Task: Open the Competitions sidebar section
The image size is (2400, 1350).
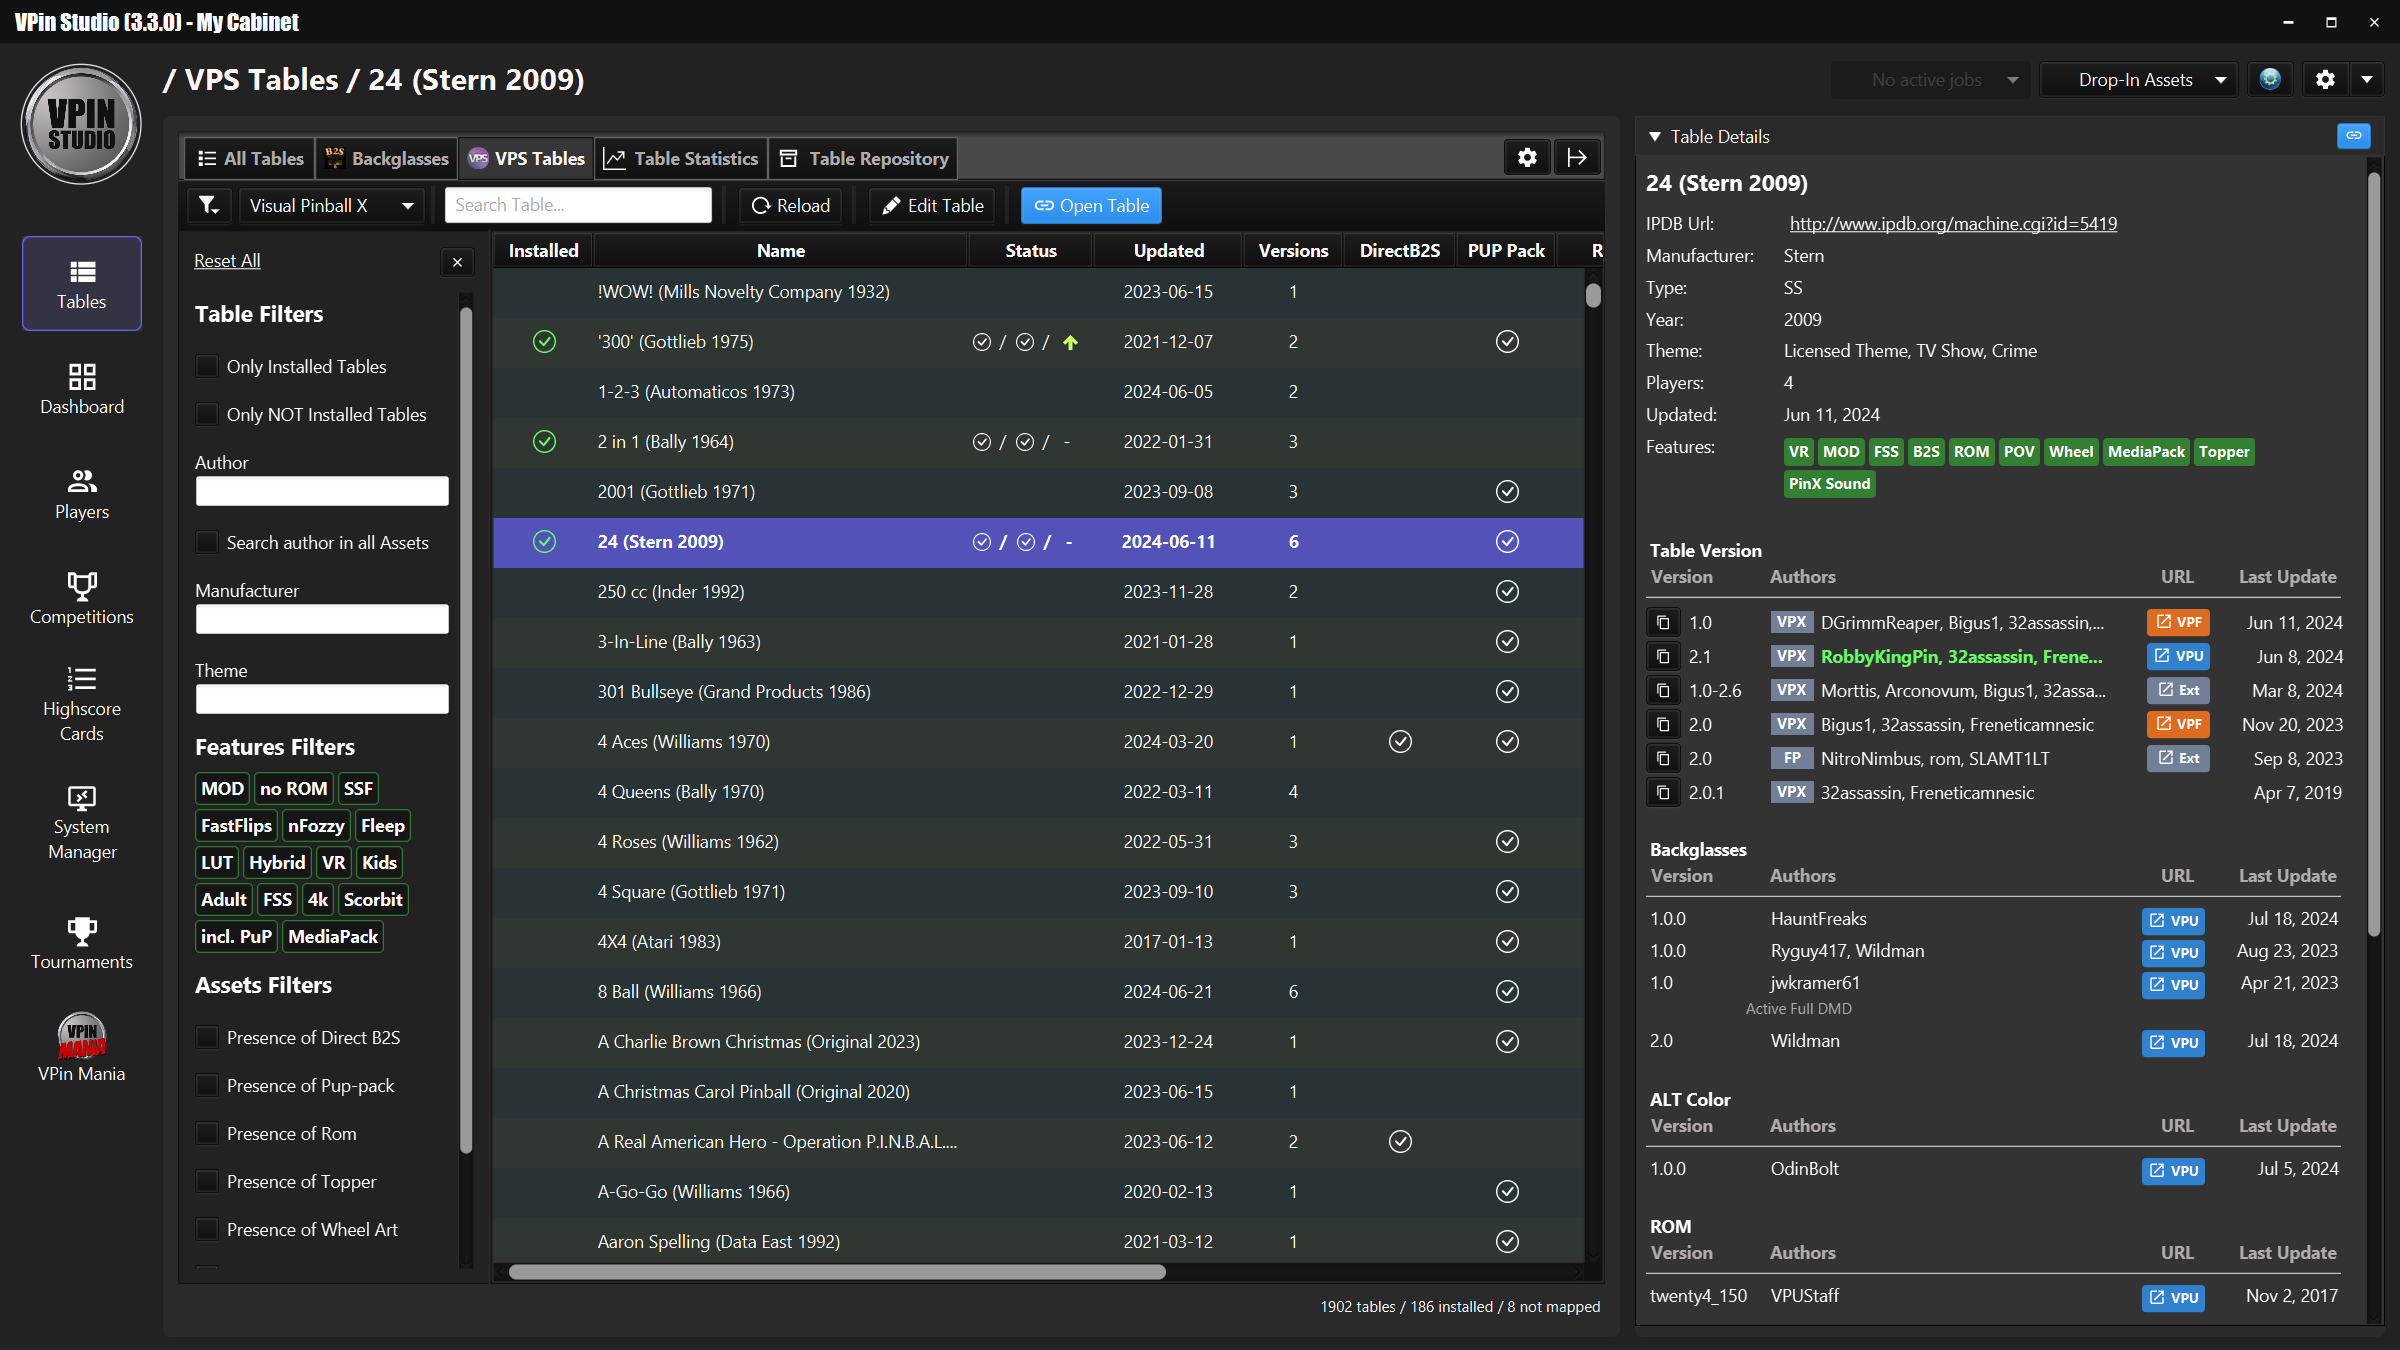Action: 82,598
